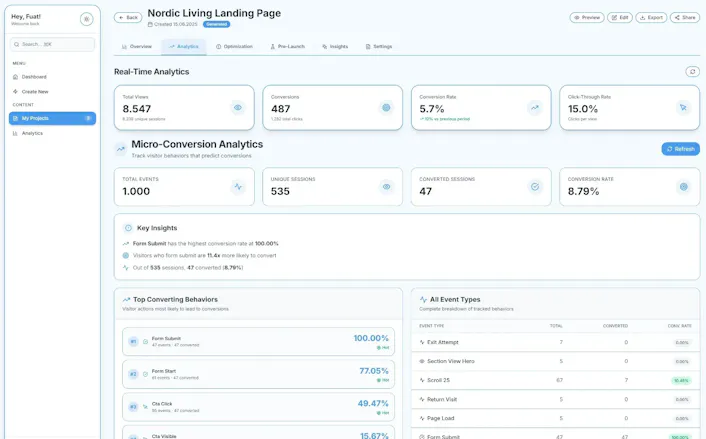Click the trend icon on Conversion Rate 5.7% card
Image resolution: width=706 pixels, height=439 pixels.
coord(534,108)
